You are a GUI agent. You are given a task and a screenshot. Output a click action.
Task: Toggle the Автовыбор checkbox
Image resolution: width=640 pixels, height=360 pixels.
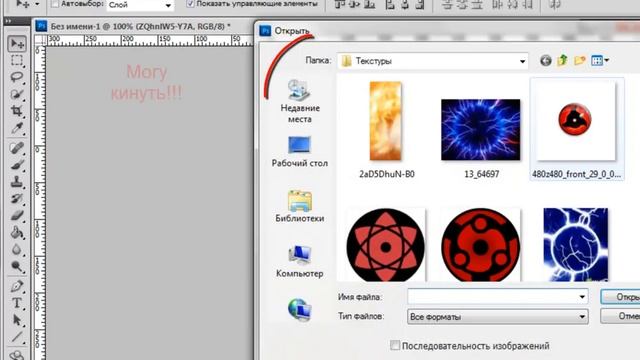[x=55, y=4]
